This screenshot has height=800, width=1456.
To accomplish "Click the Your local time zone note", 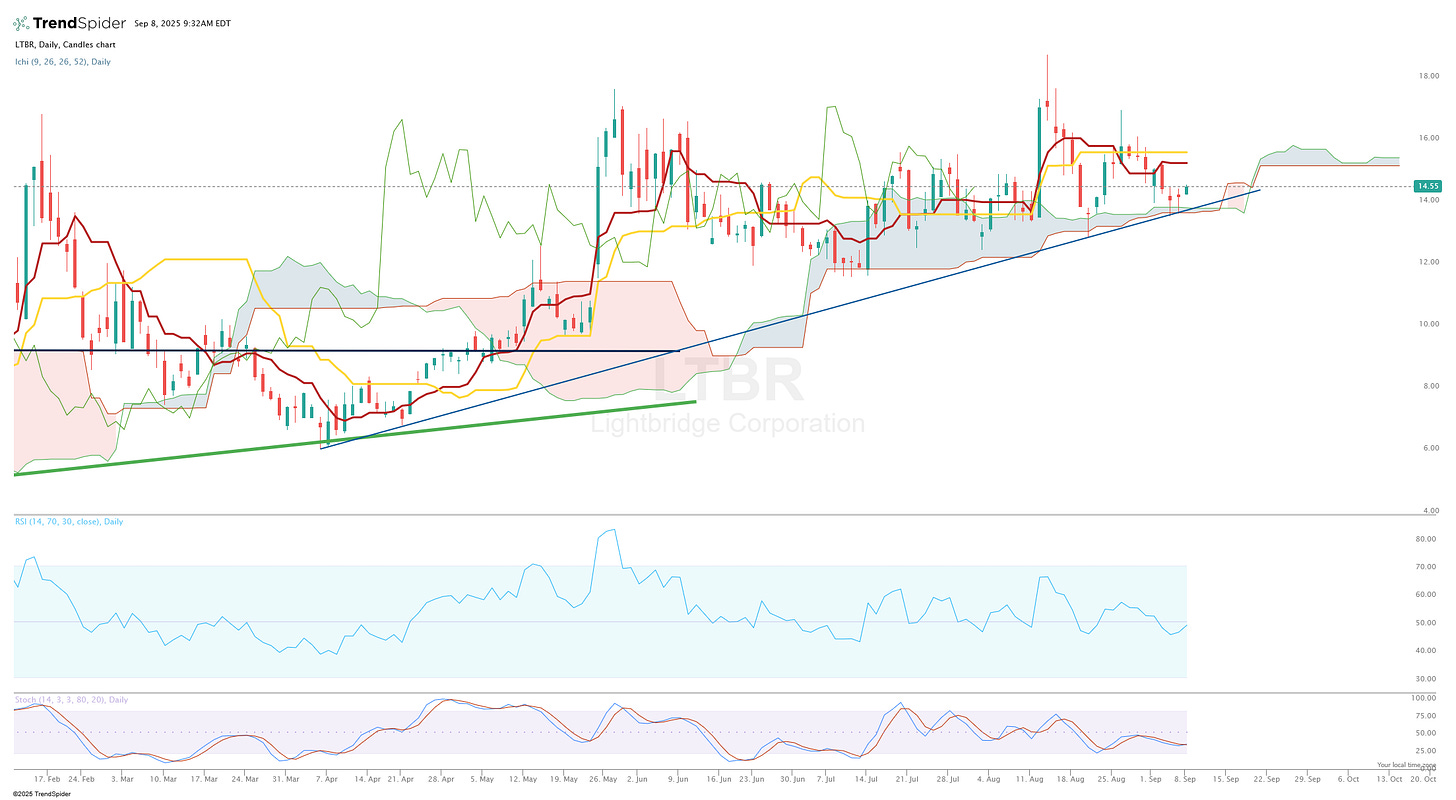I will pyautogui.click(x=1408, y=764).
